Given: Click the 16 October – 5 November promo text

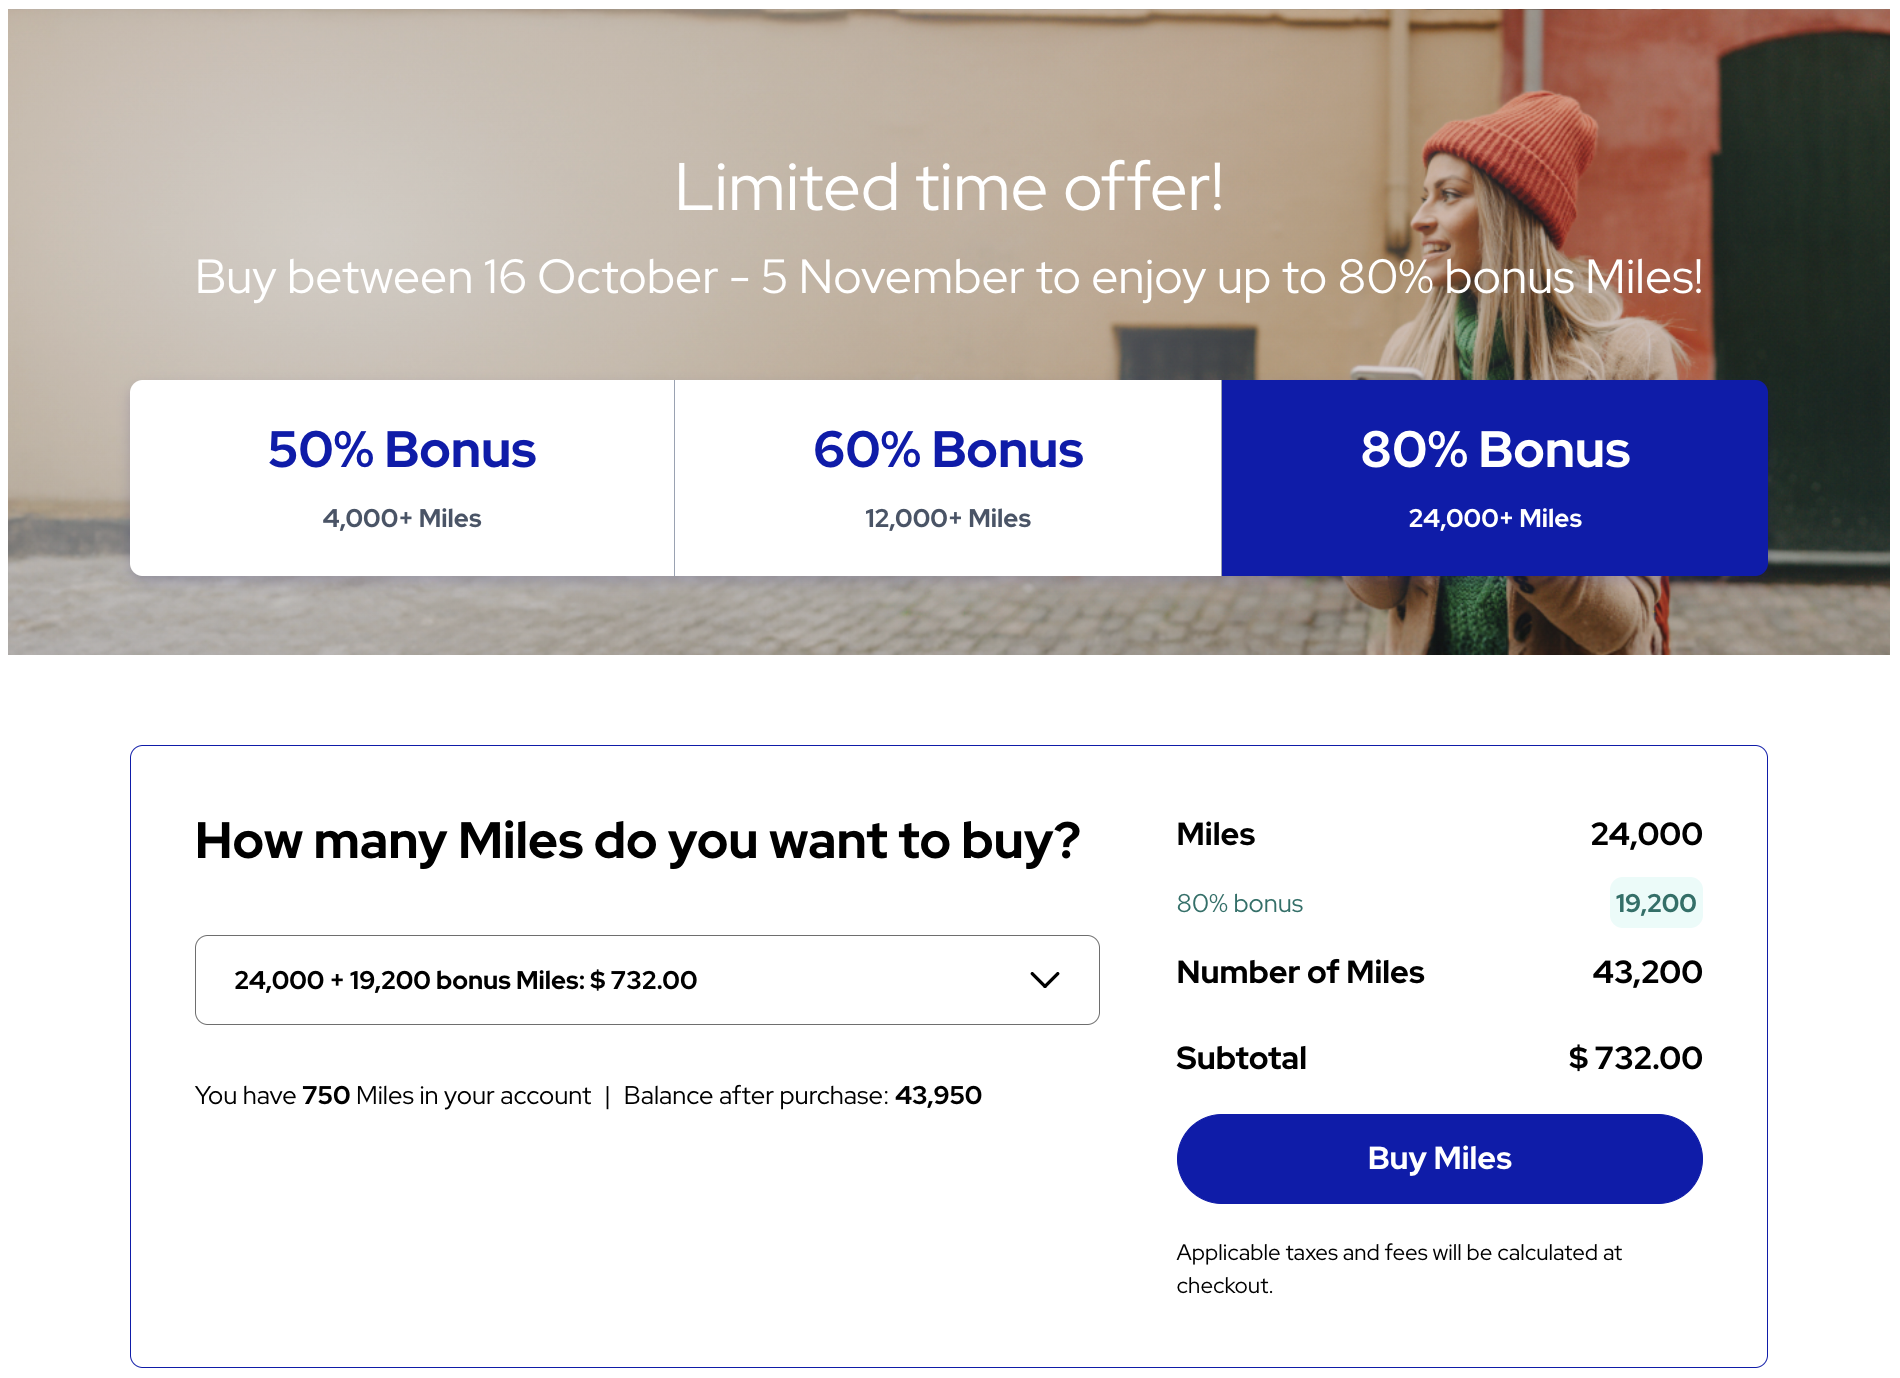Looking at the screenshot, I should click(948, 277).
